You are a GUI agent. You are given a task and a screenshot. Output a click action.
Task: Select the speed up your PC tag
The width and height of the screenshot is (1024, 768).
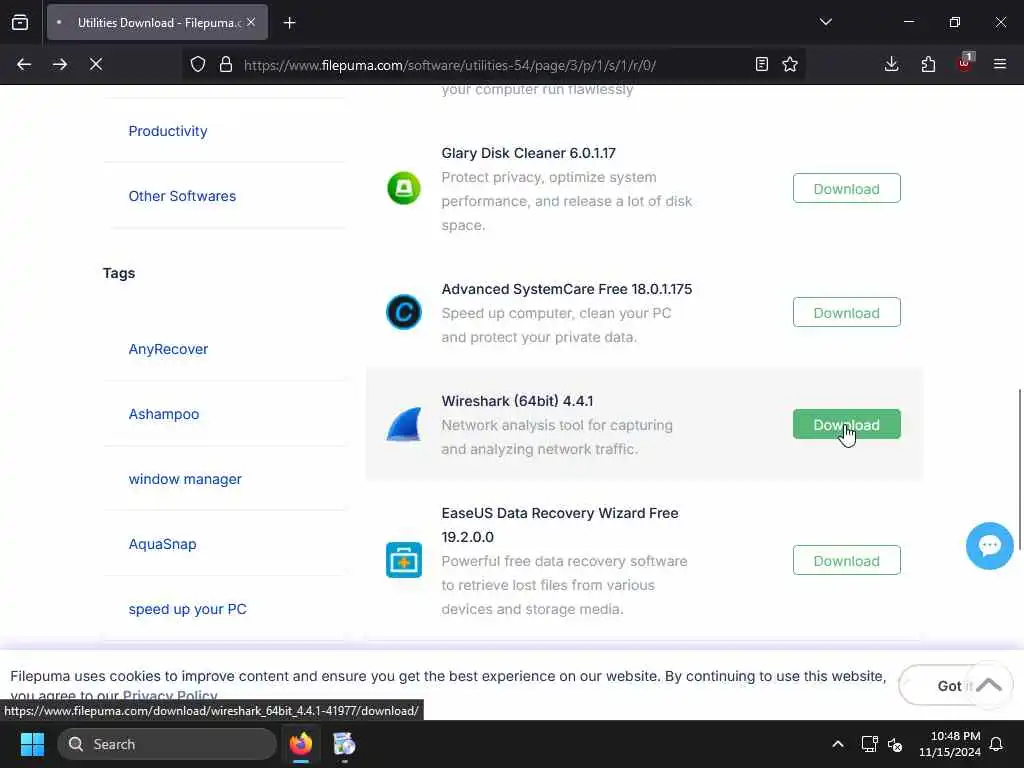click(x=187, y=609)
